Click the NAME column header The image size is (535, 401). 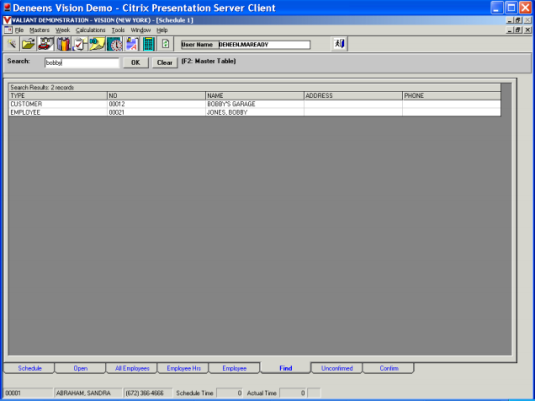pos(255,96)
